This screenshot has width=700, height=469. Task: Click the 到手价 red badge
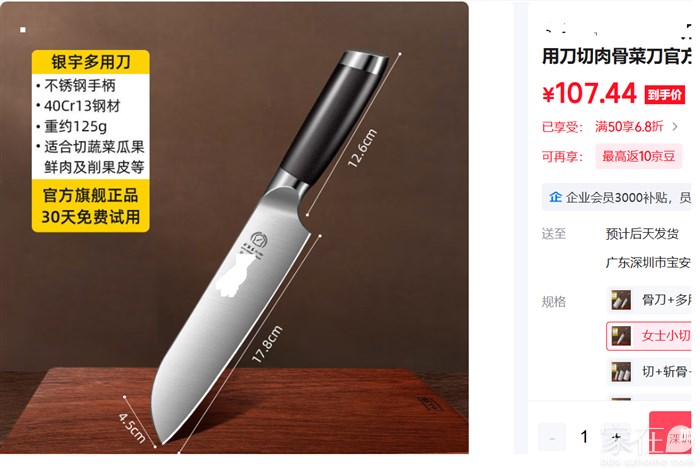(665, 94)
